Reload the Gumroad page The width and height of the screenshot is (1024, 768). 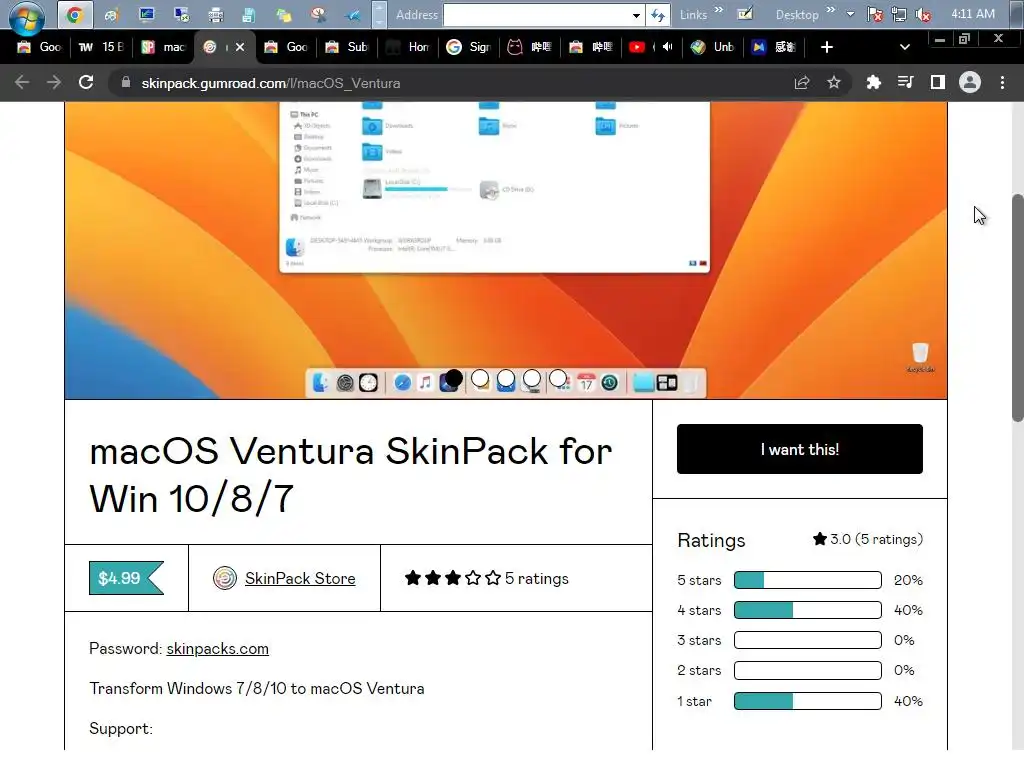[86, 82]
